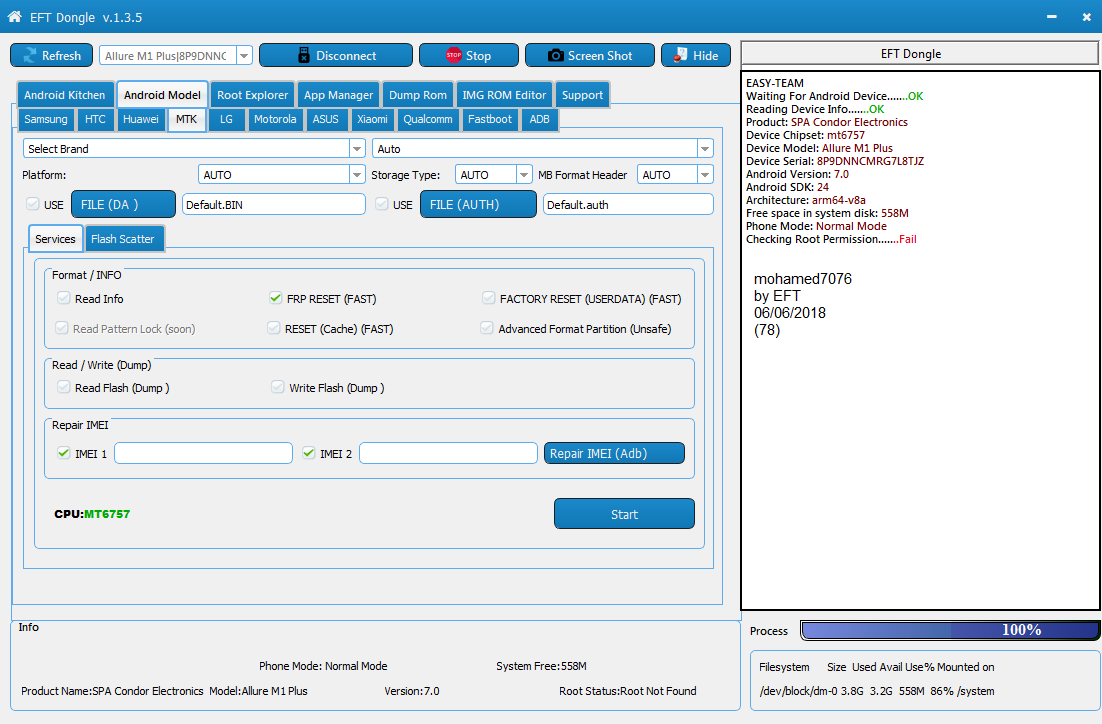
Task: Switch to Flash Scatter sub-tab
Action: tap(122, 239)
